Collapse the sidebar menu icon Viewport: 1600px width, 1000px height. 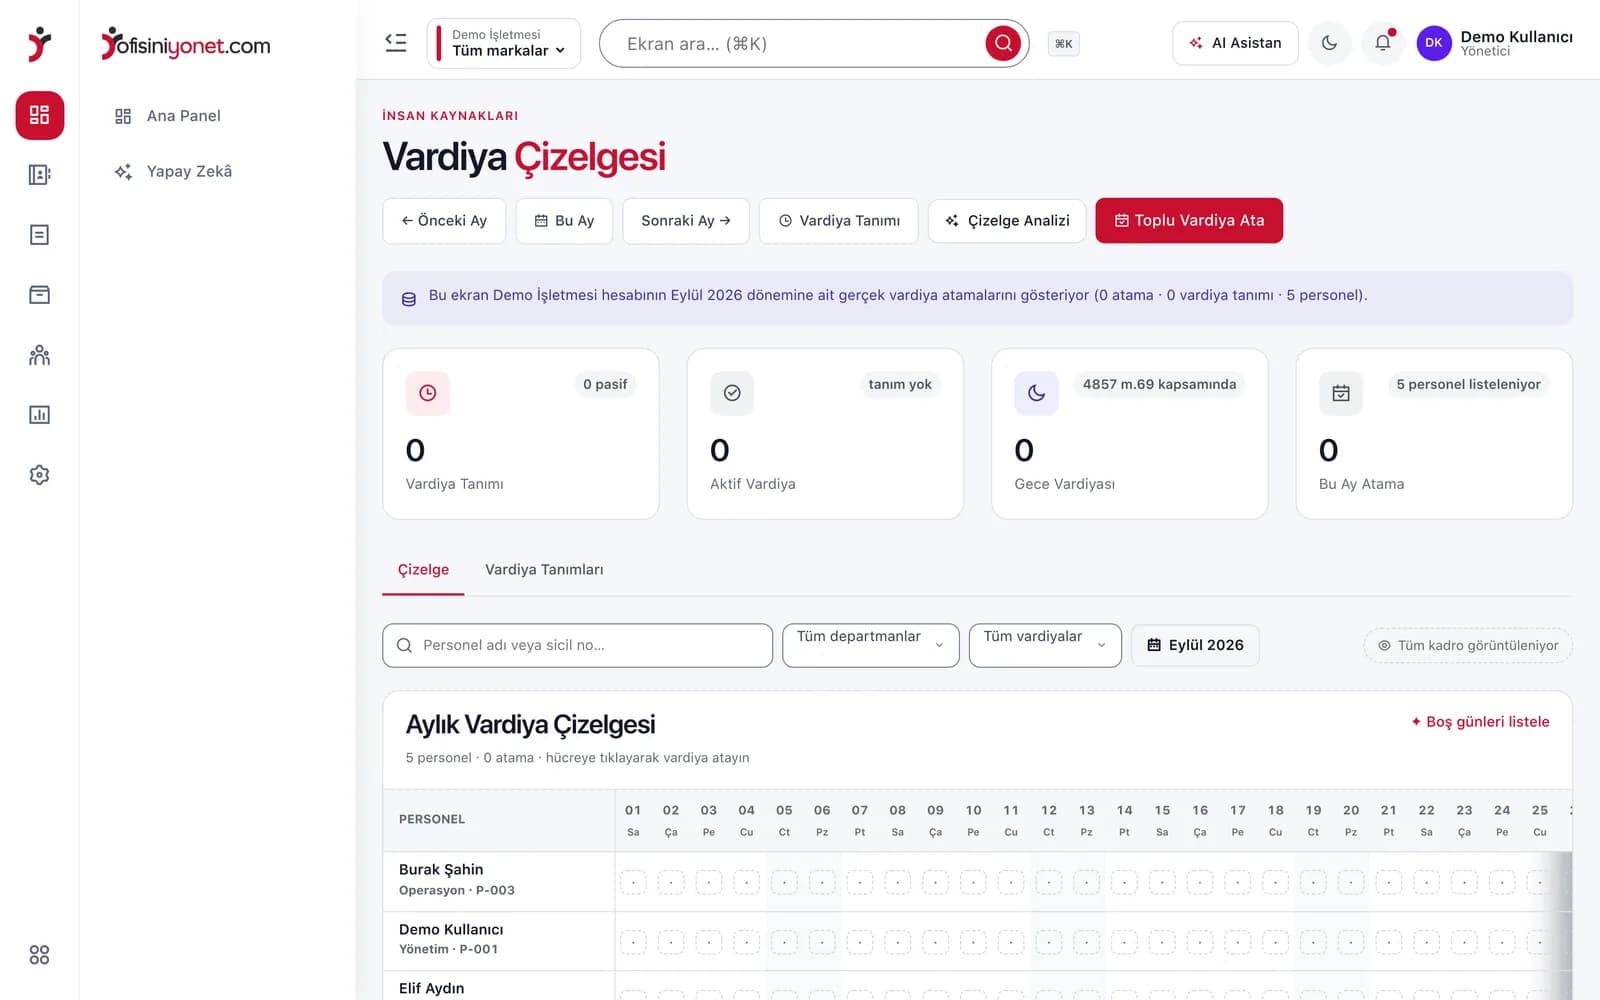(396, 43)
